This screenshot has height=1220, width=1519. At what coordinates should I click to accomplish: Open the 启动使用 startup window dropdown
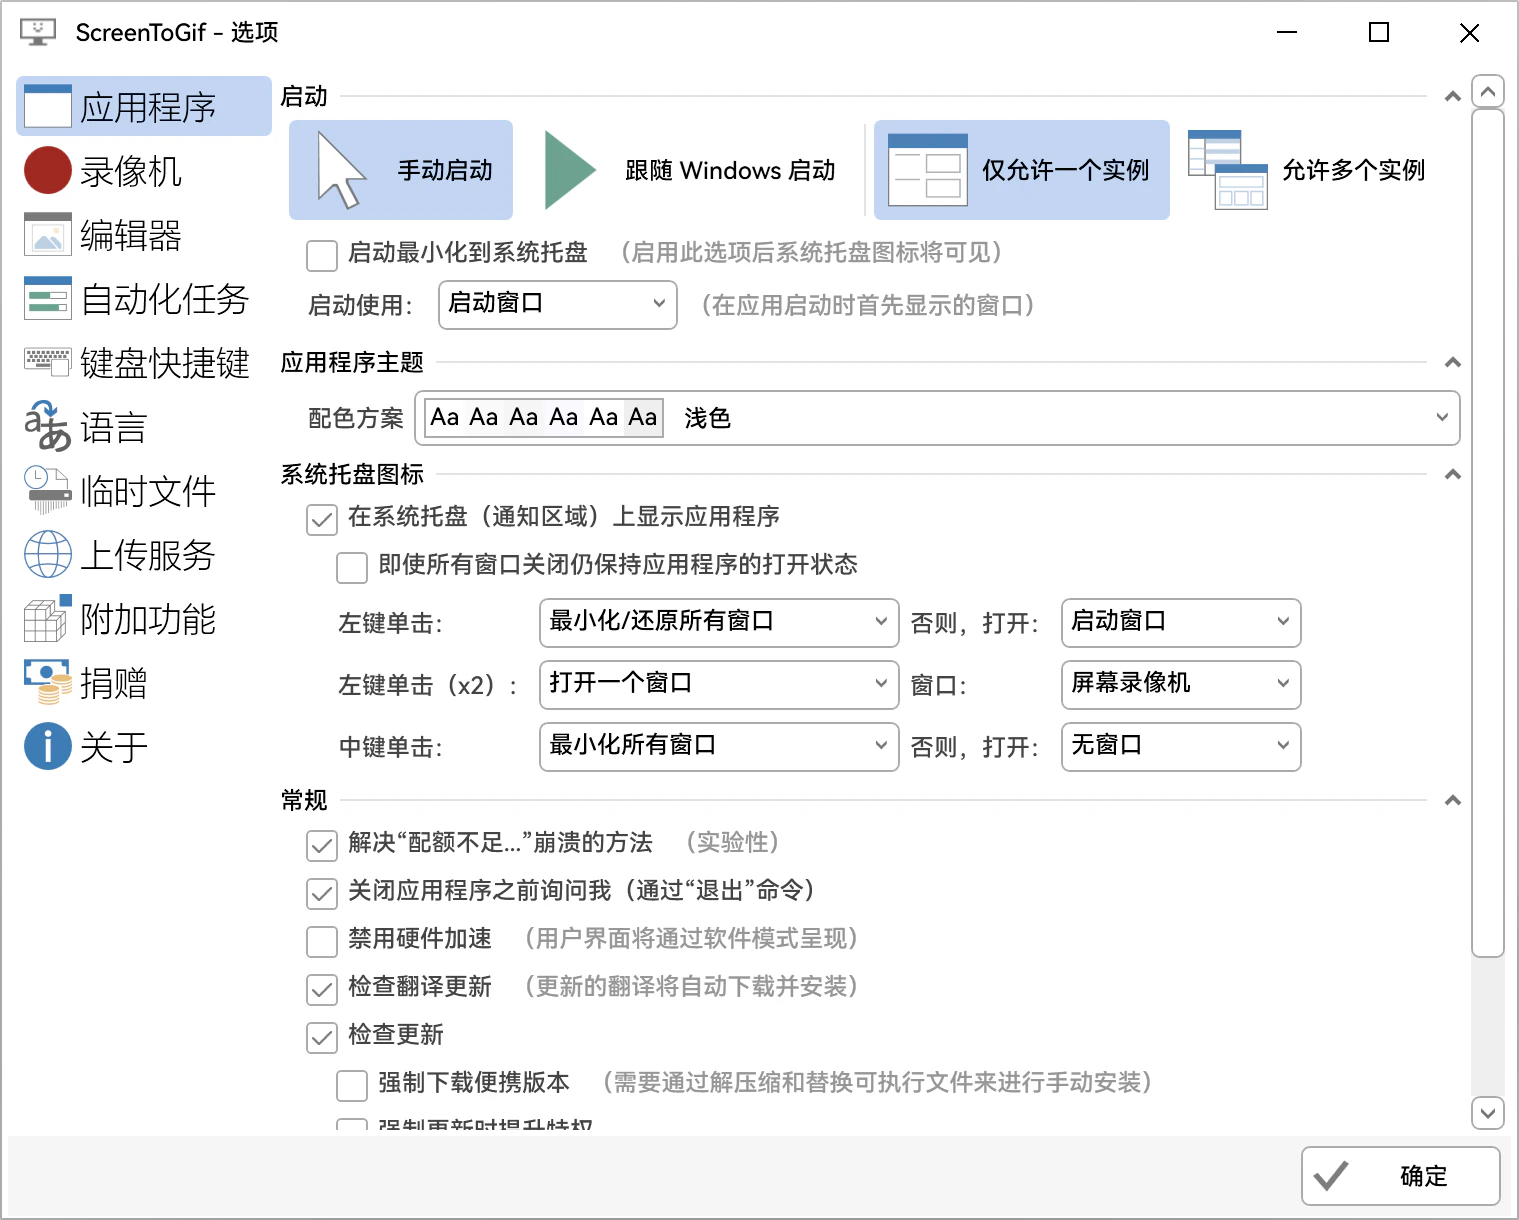[557, 304]
